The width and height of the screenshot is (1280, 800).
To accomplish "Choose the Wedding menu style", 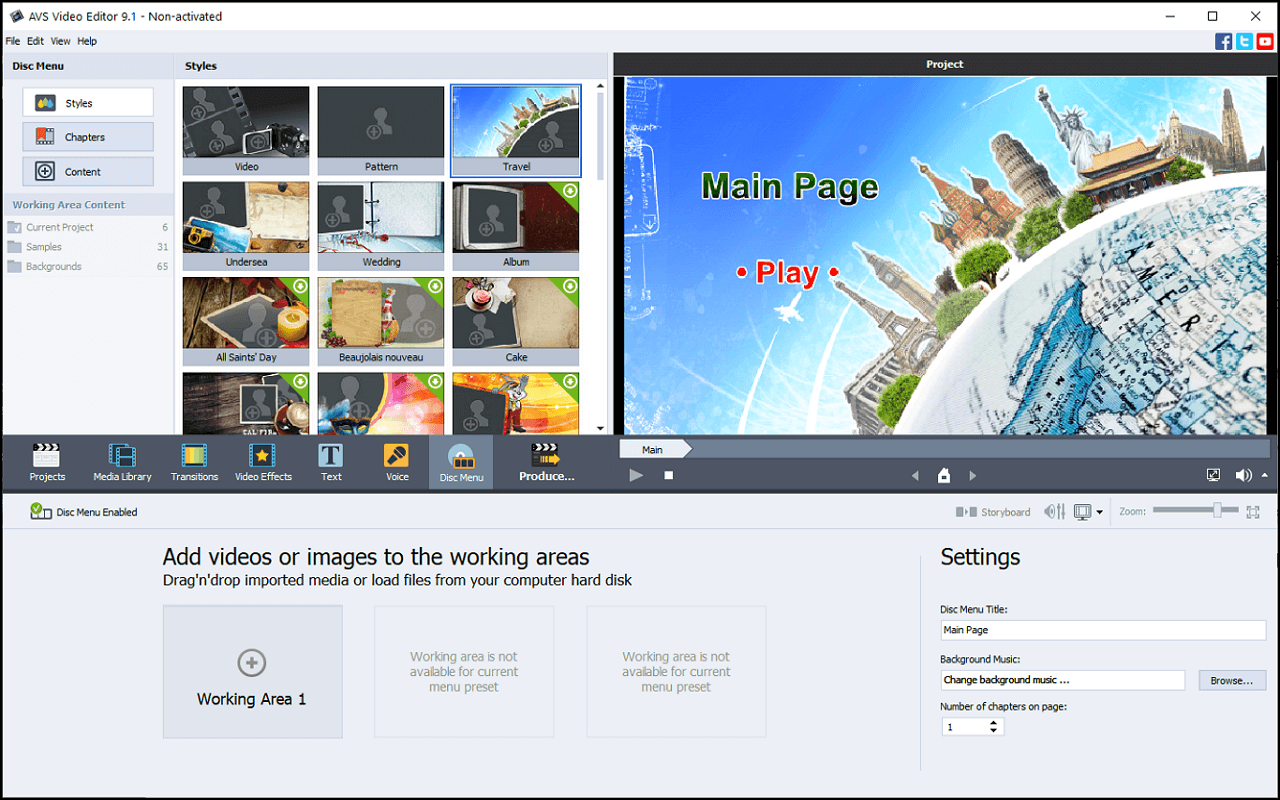I will pos(381,225).
